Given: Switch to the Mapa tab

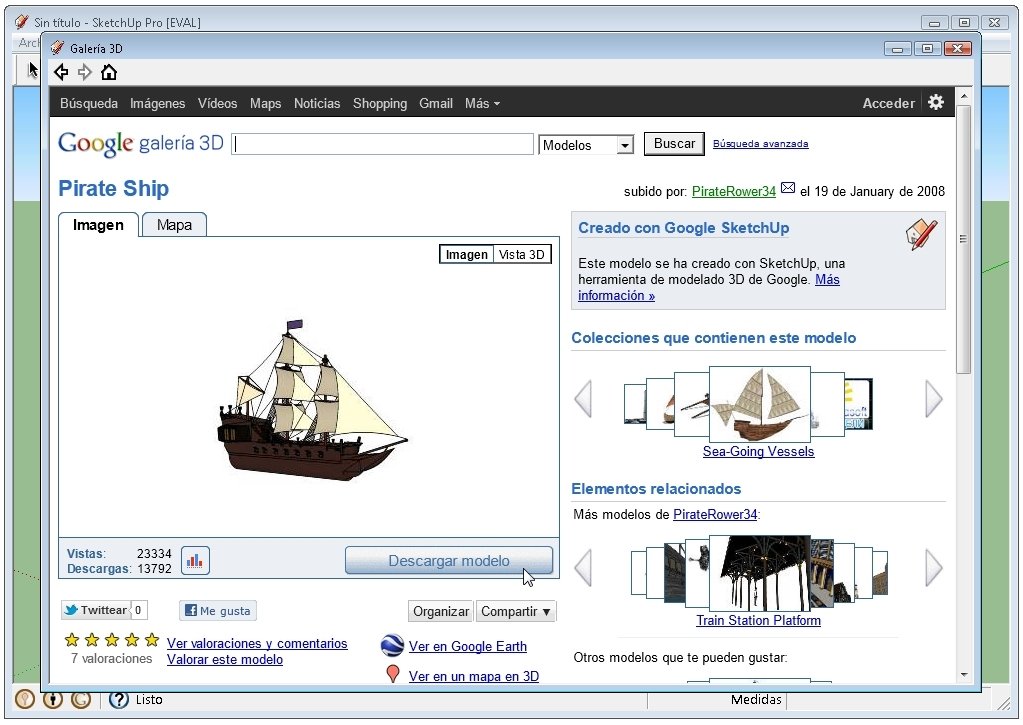Looking at the screenshot, I should (x=174, y=225).
